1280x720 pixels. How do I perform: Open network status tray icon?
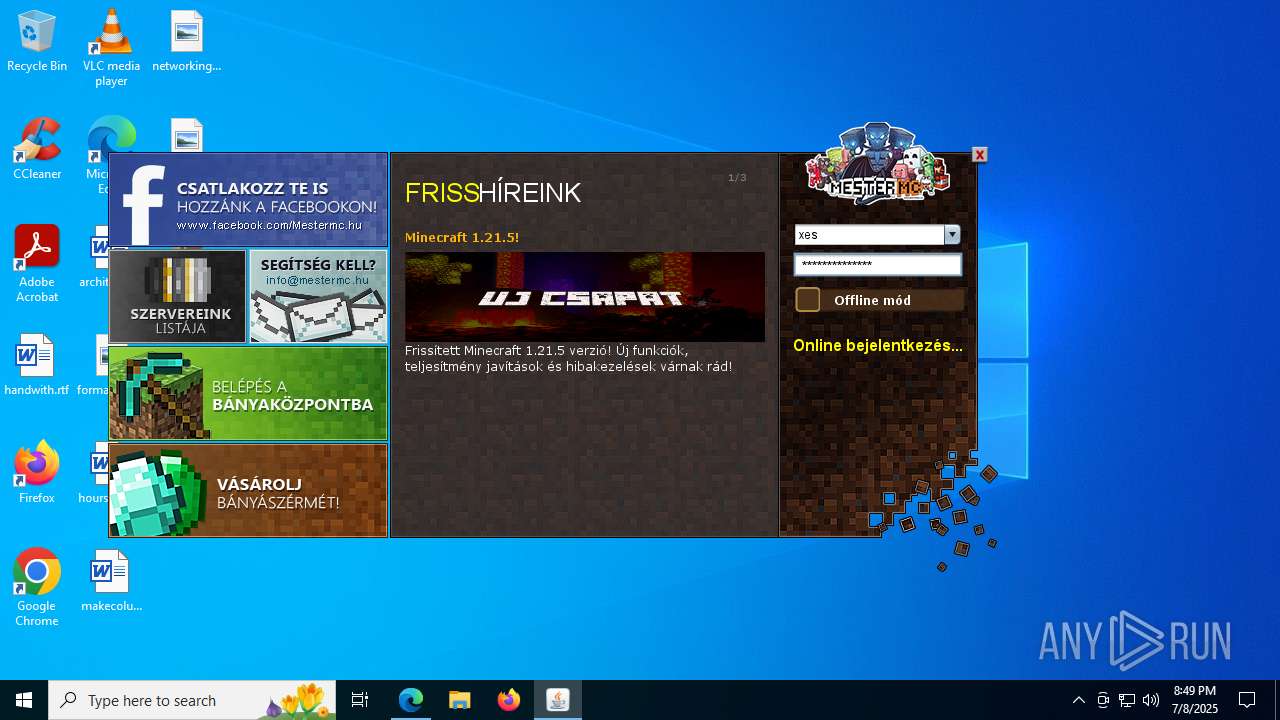click(x=1127, y=700)
